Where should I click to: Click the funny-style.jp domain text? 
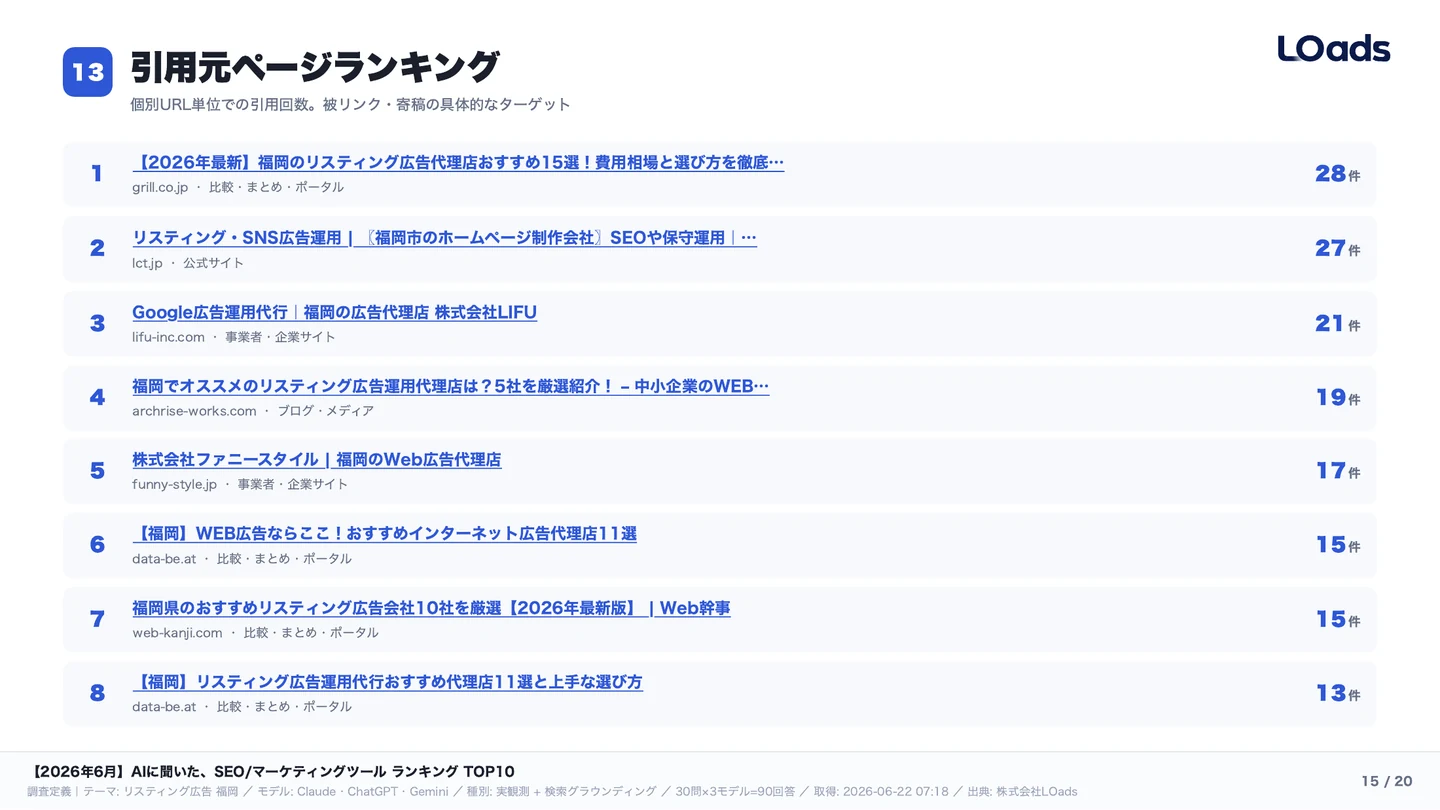click(174, 484)
